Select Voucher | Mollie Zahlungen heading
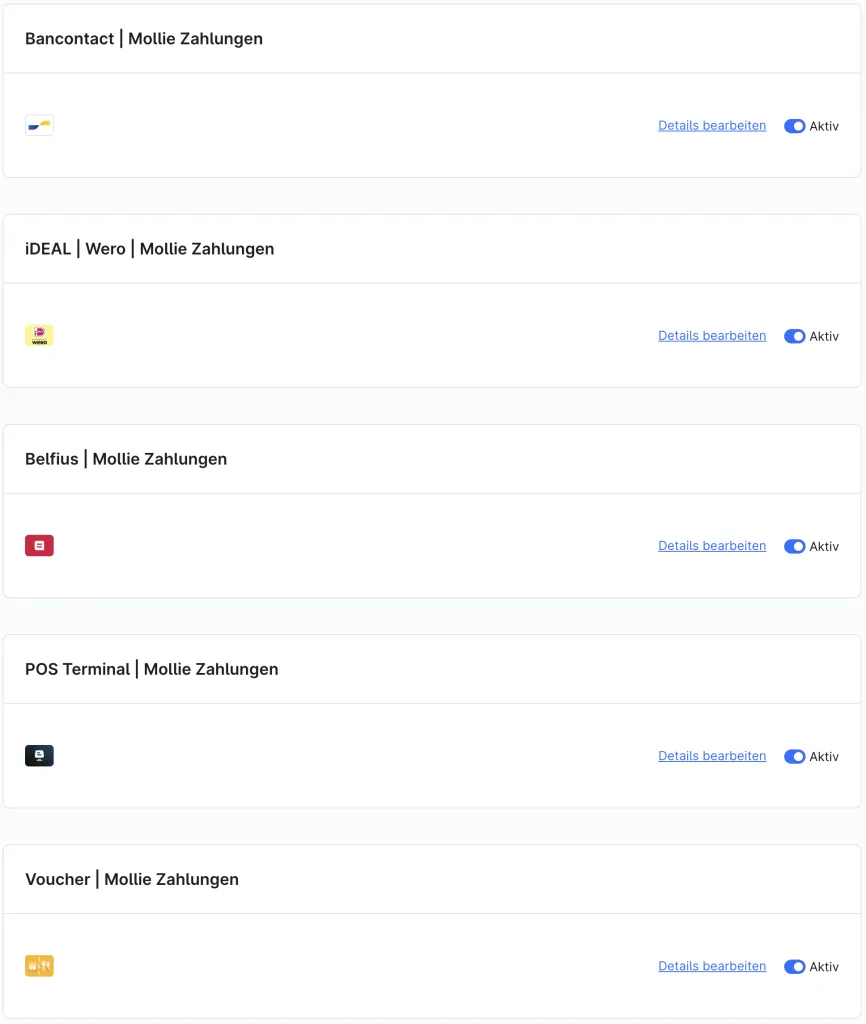866x1024 pixels. (132, 880)
